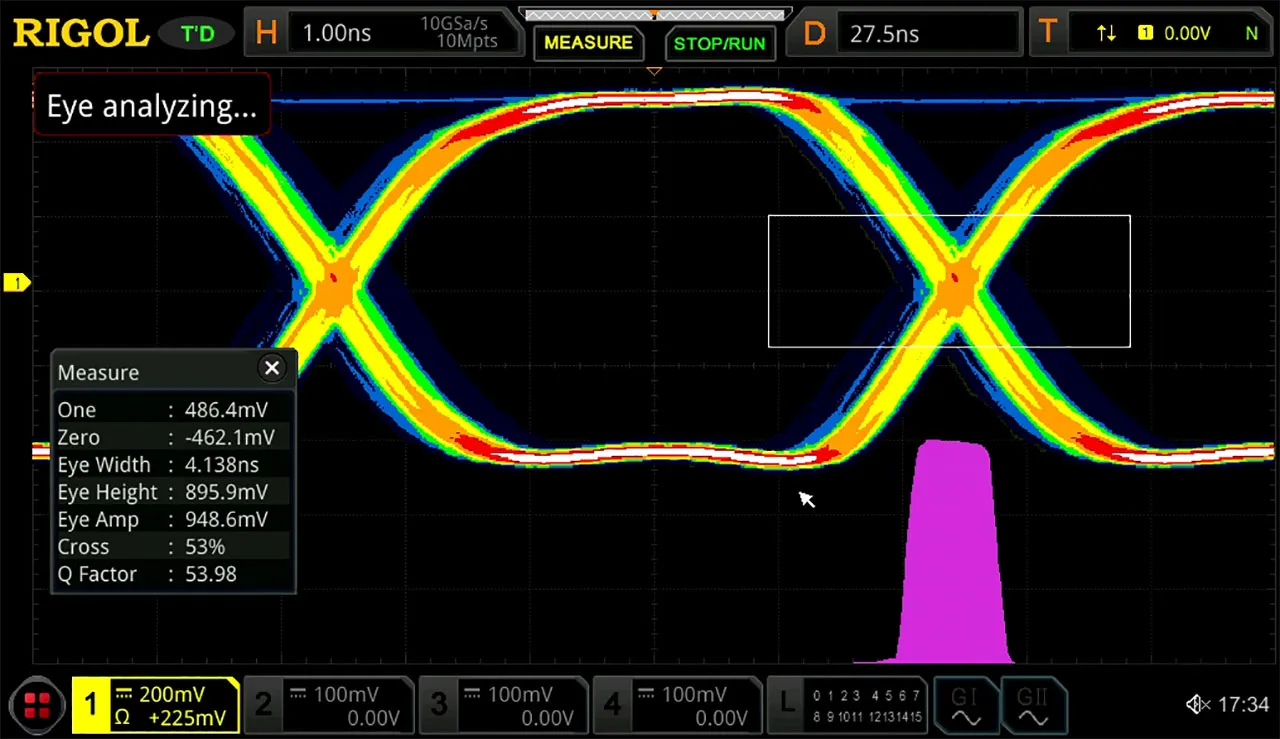Open the logic analyzer L channel panel

coord(845,705)
